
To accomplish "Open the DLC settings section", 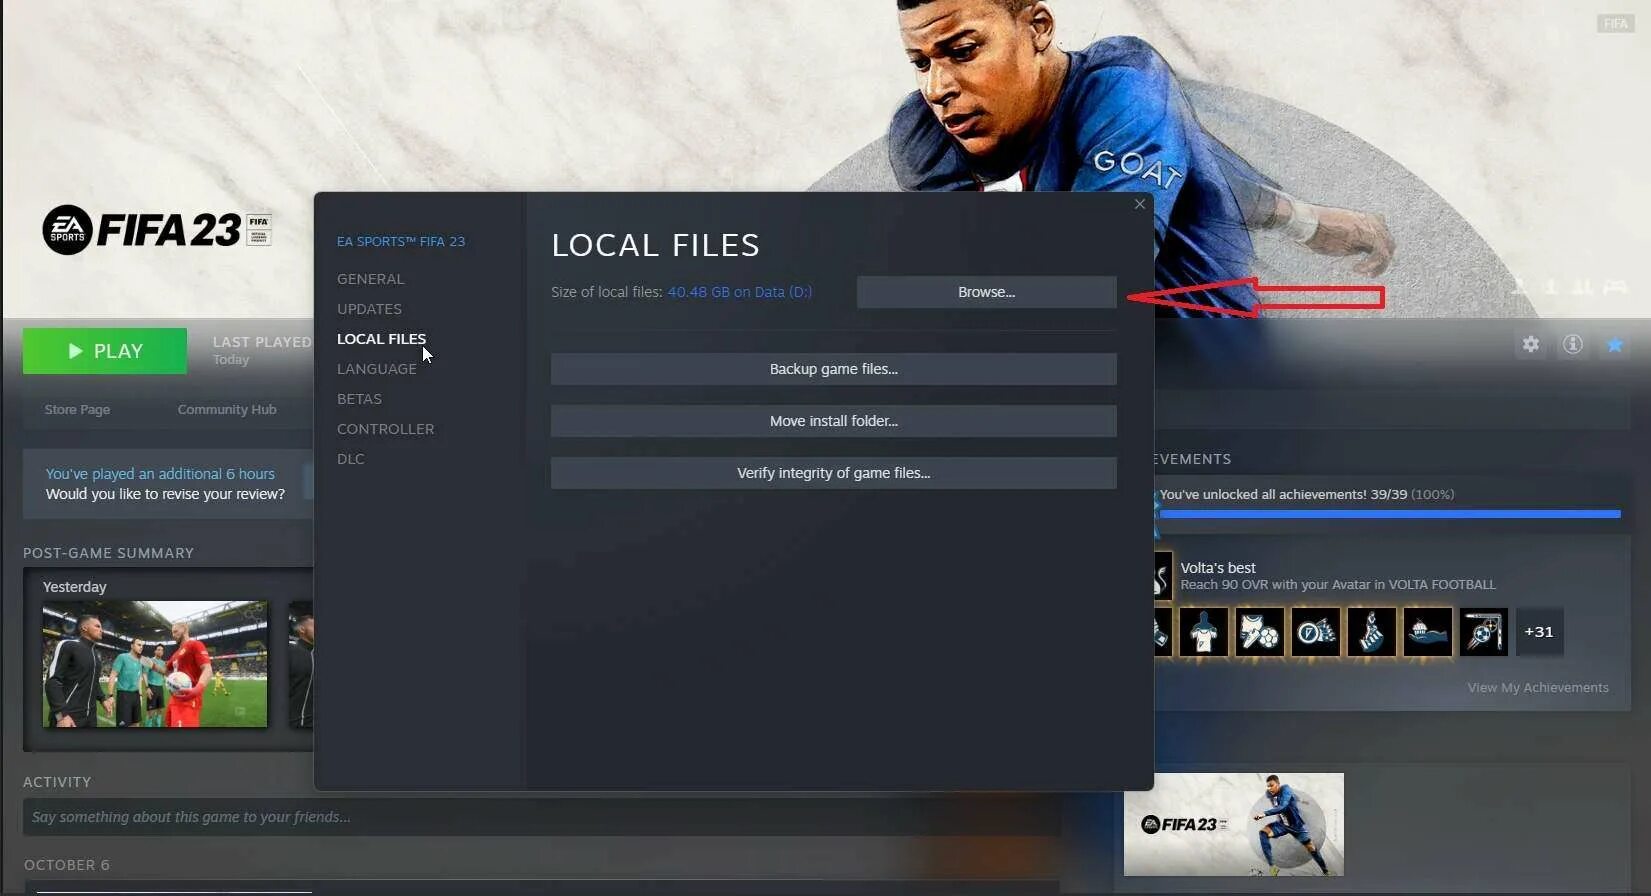I will click(x=350, y=459).
